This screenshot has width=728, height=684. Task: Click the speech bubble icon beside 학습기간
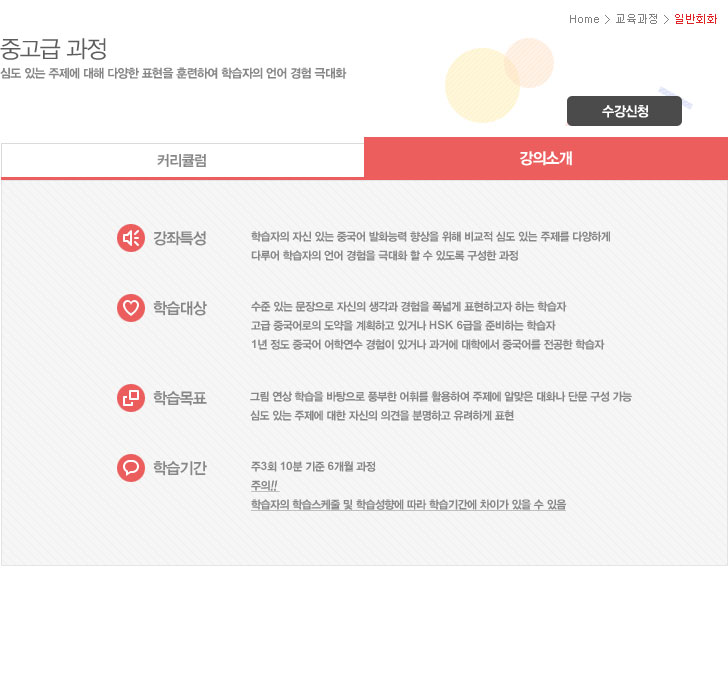(x=131, y=468)
